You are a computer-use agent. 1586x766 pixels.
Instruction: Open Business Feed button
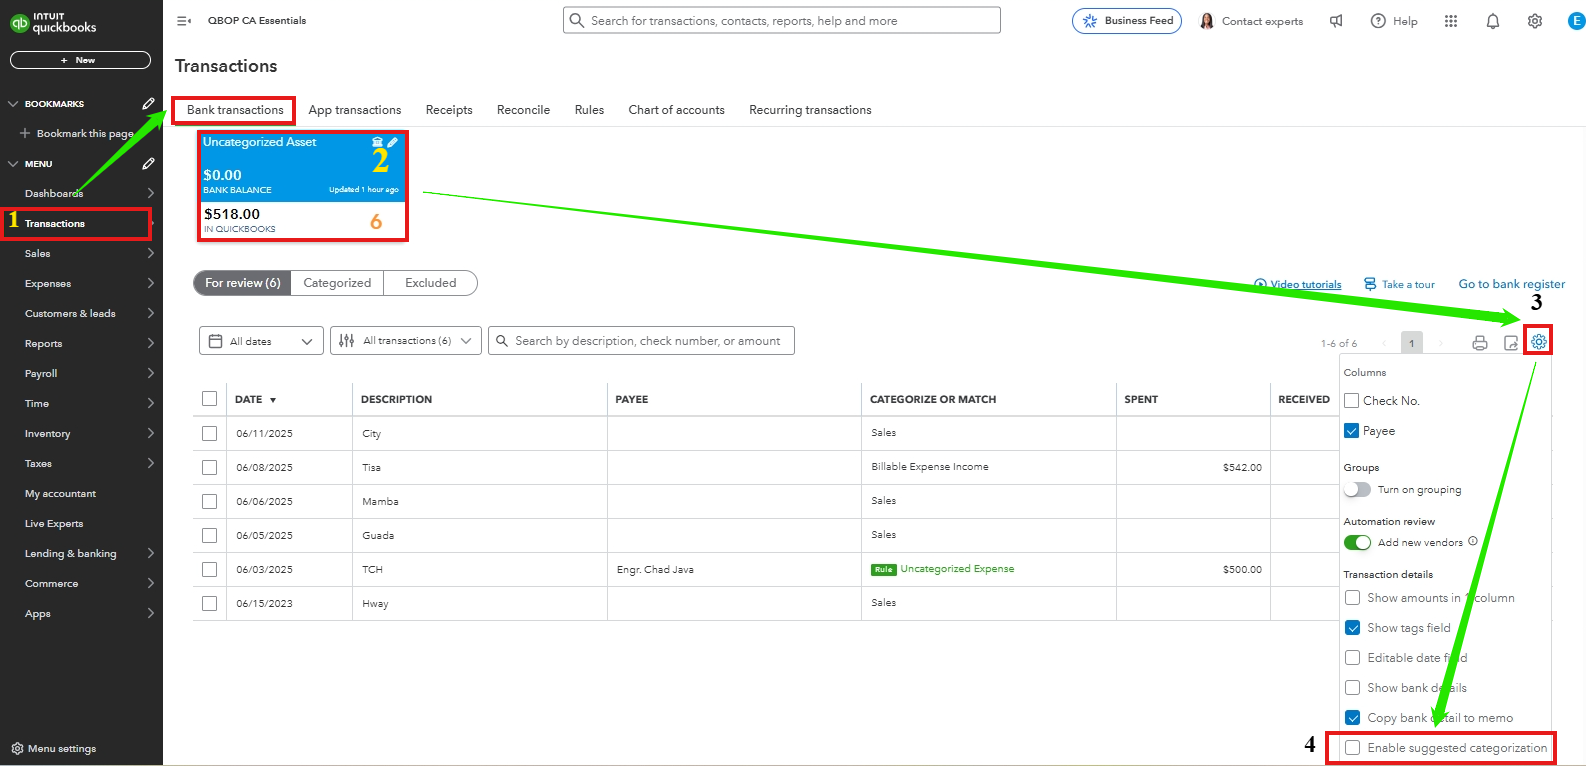1127,21
